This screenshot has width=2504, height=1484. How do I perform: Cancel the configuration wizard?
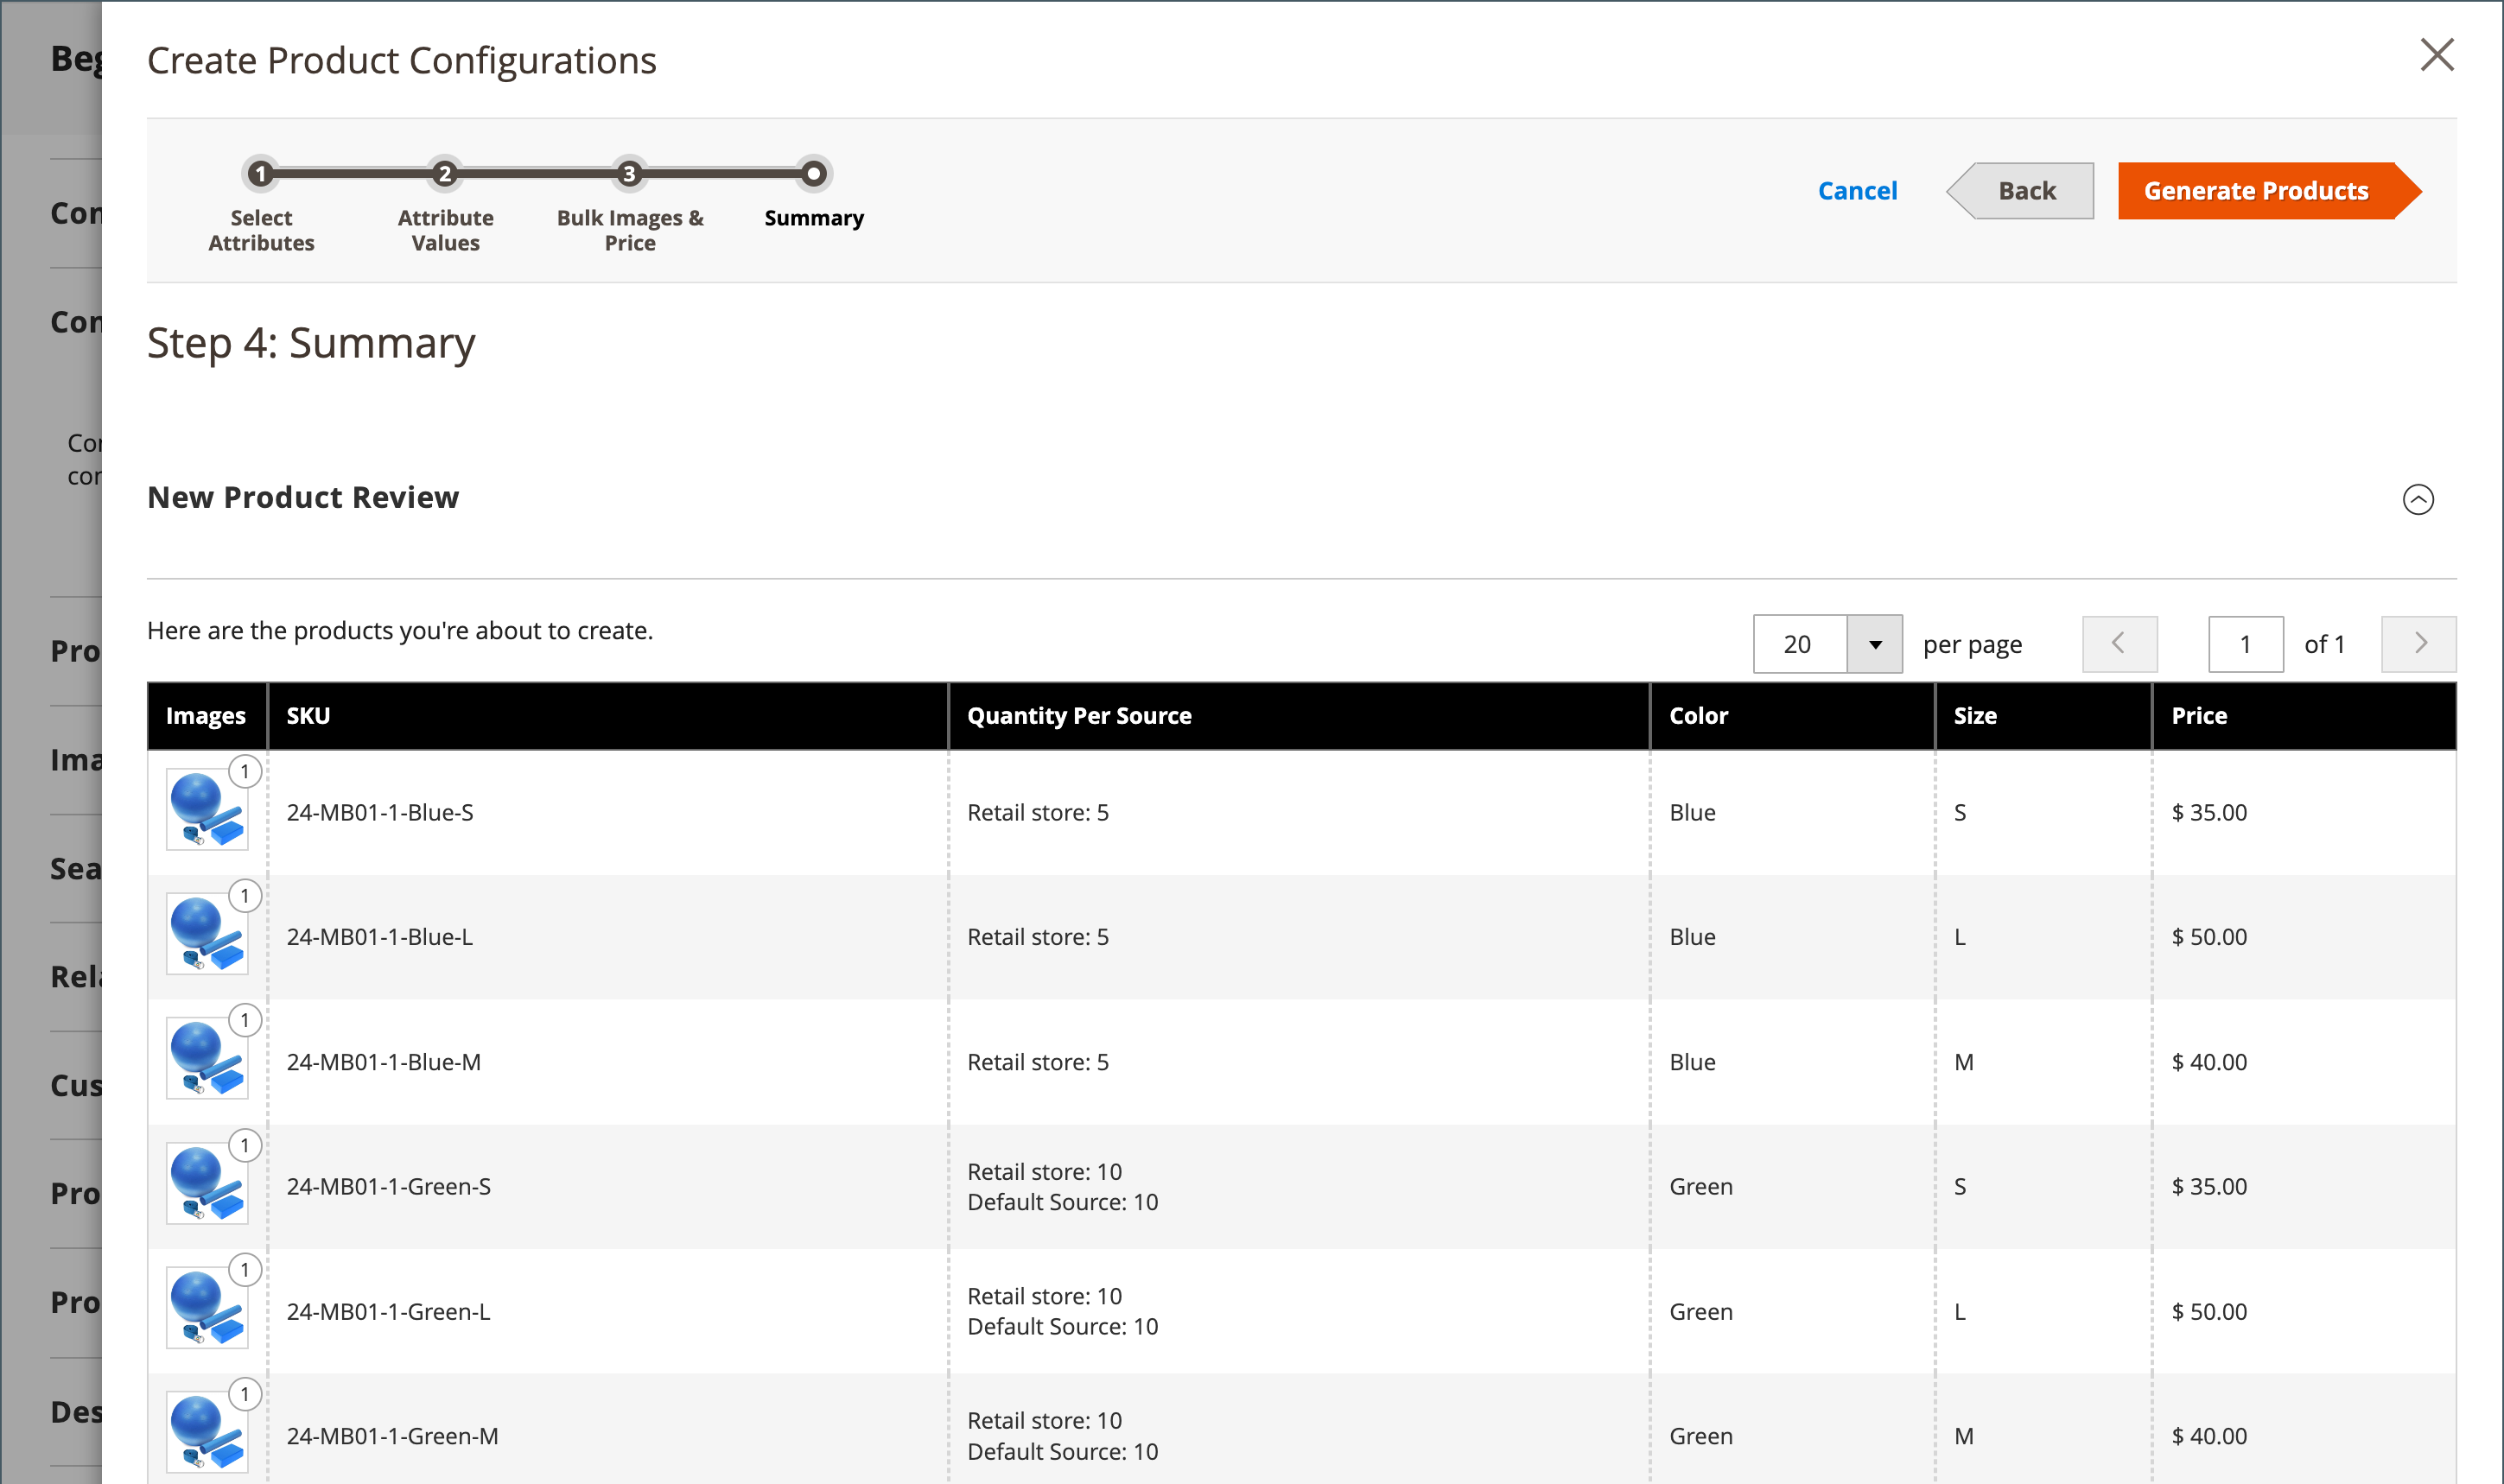point(1856,191)
